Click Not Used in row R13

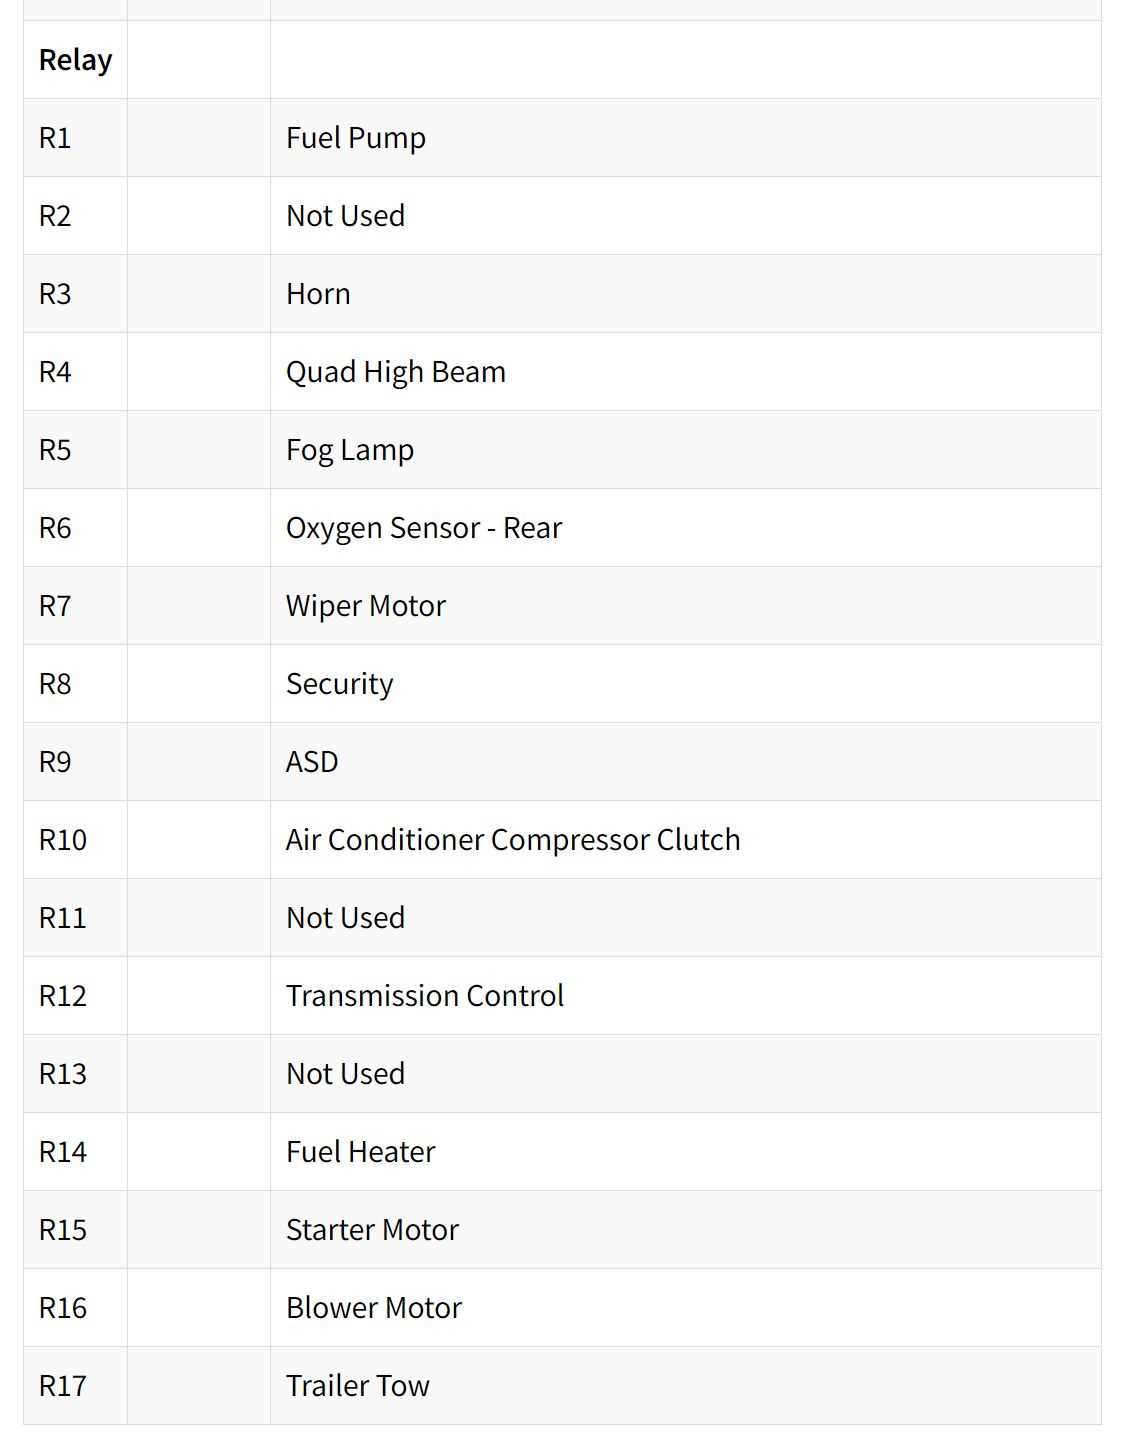345,1074
